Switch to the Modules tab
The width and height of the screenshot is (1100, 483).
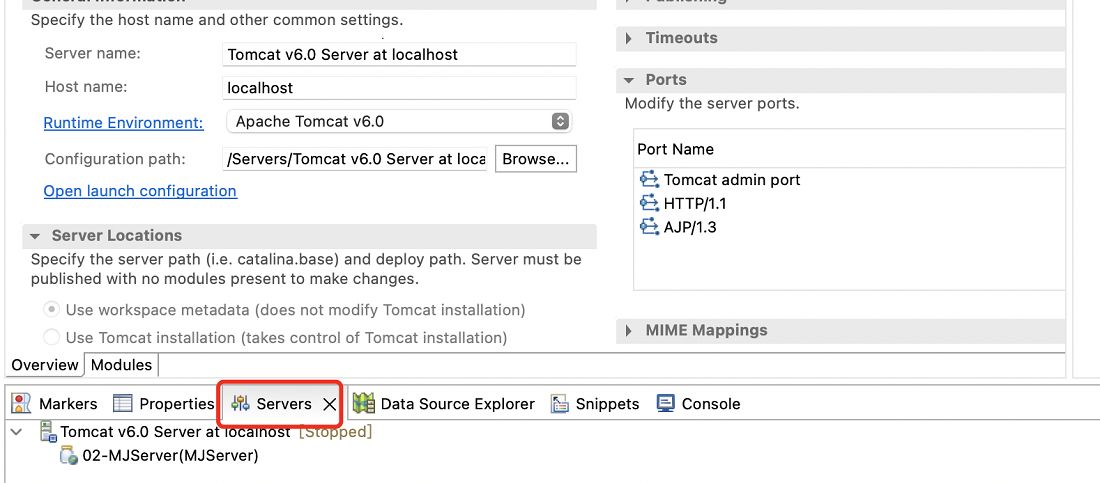pos(121,365)
